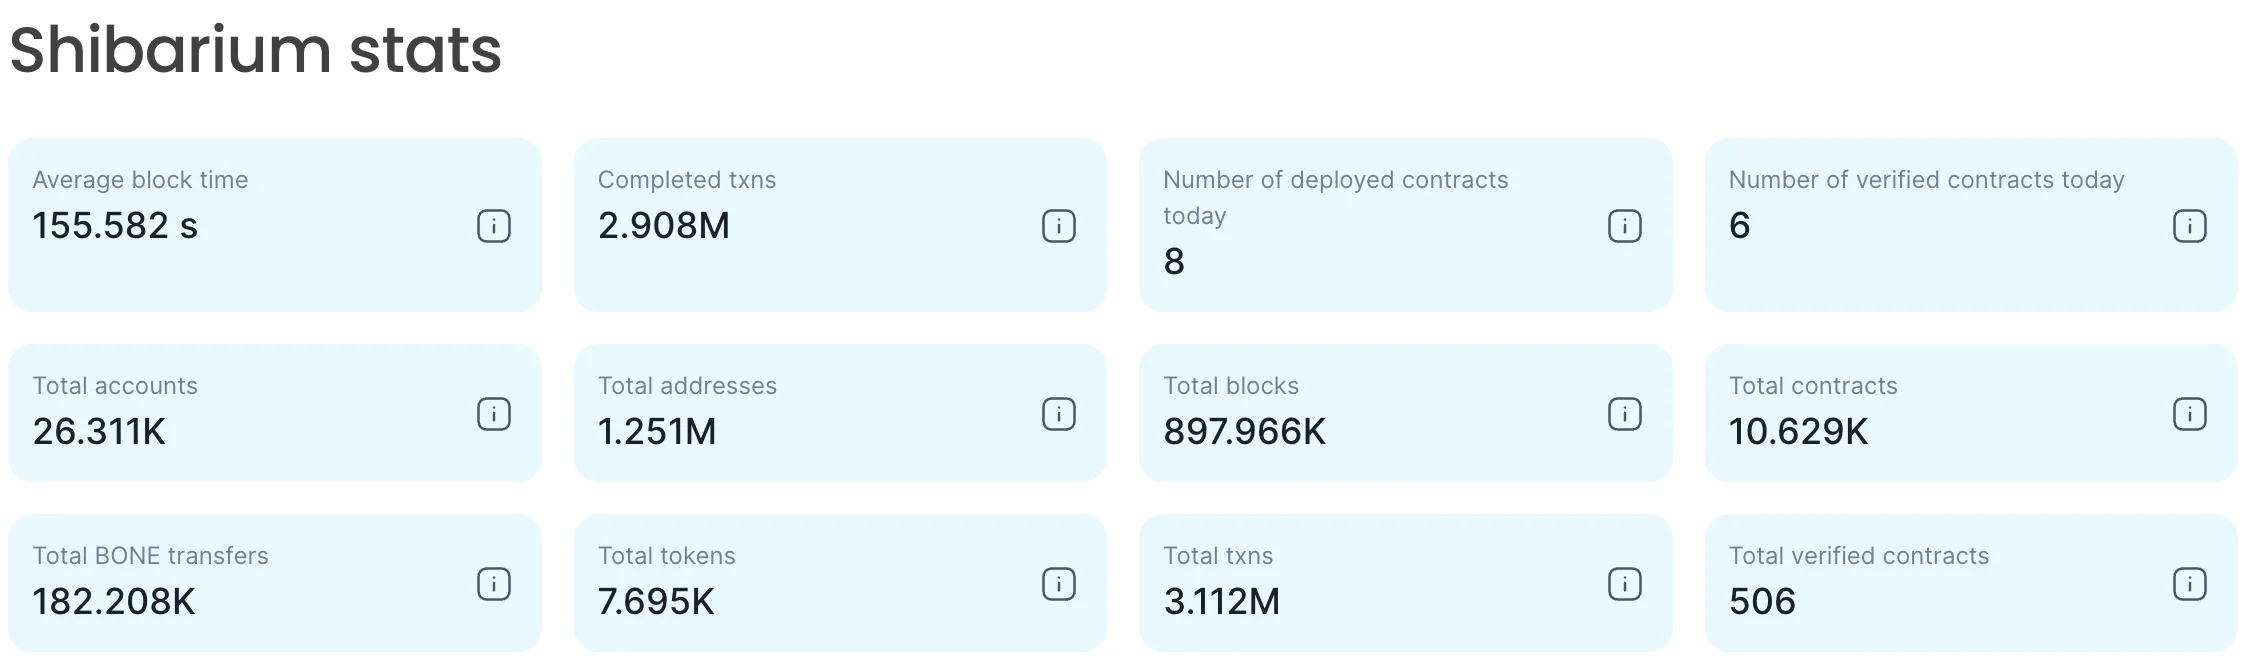Click the 2.908M completed txns value
Screen dimensions: 2252x660
tap(663, 226)
